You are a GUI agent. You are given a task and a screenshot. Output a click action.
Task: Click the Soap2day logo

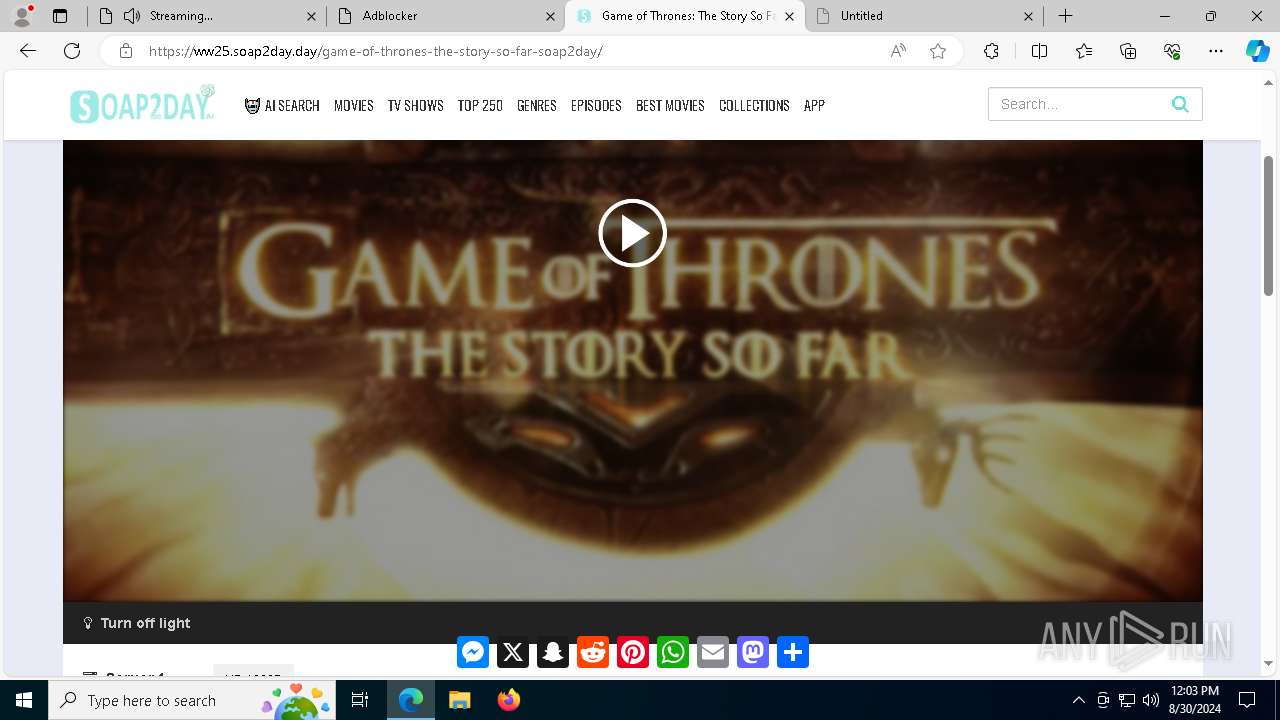click(142, 104)
